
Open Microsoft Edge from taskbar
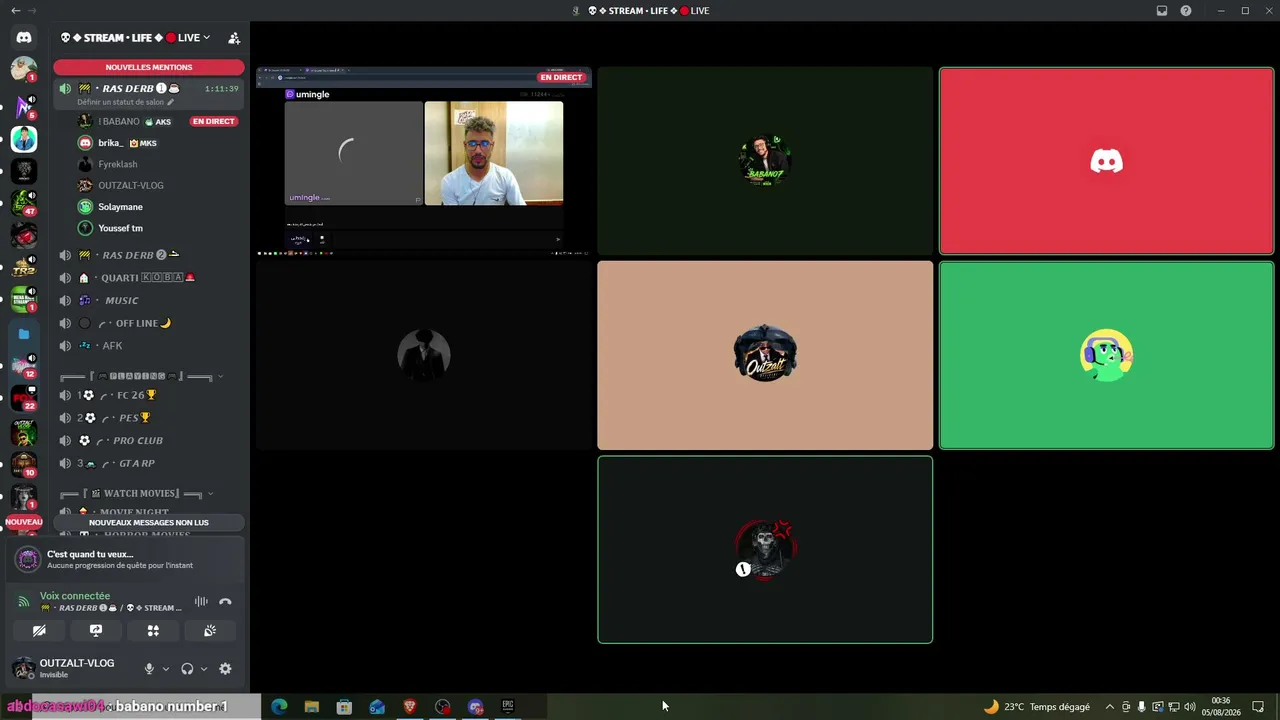pyautogui.click(x=279, y=707)
